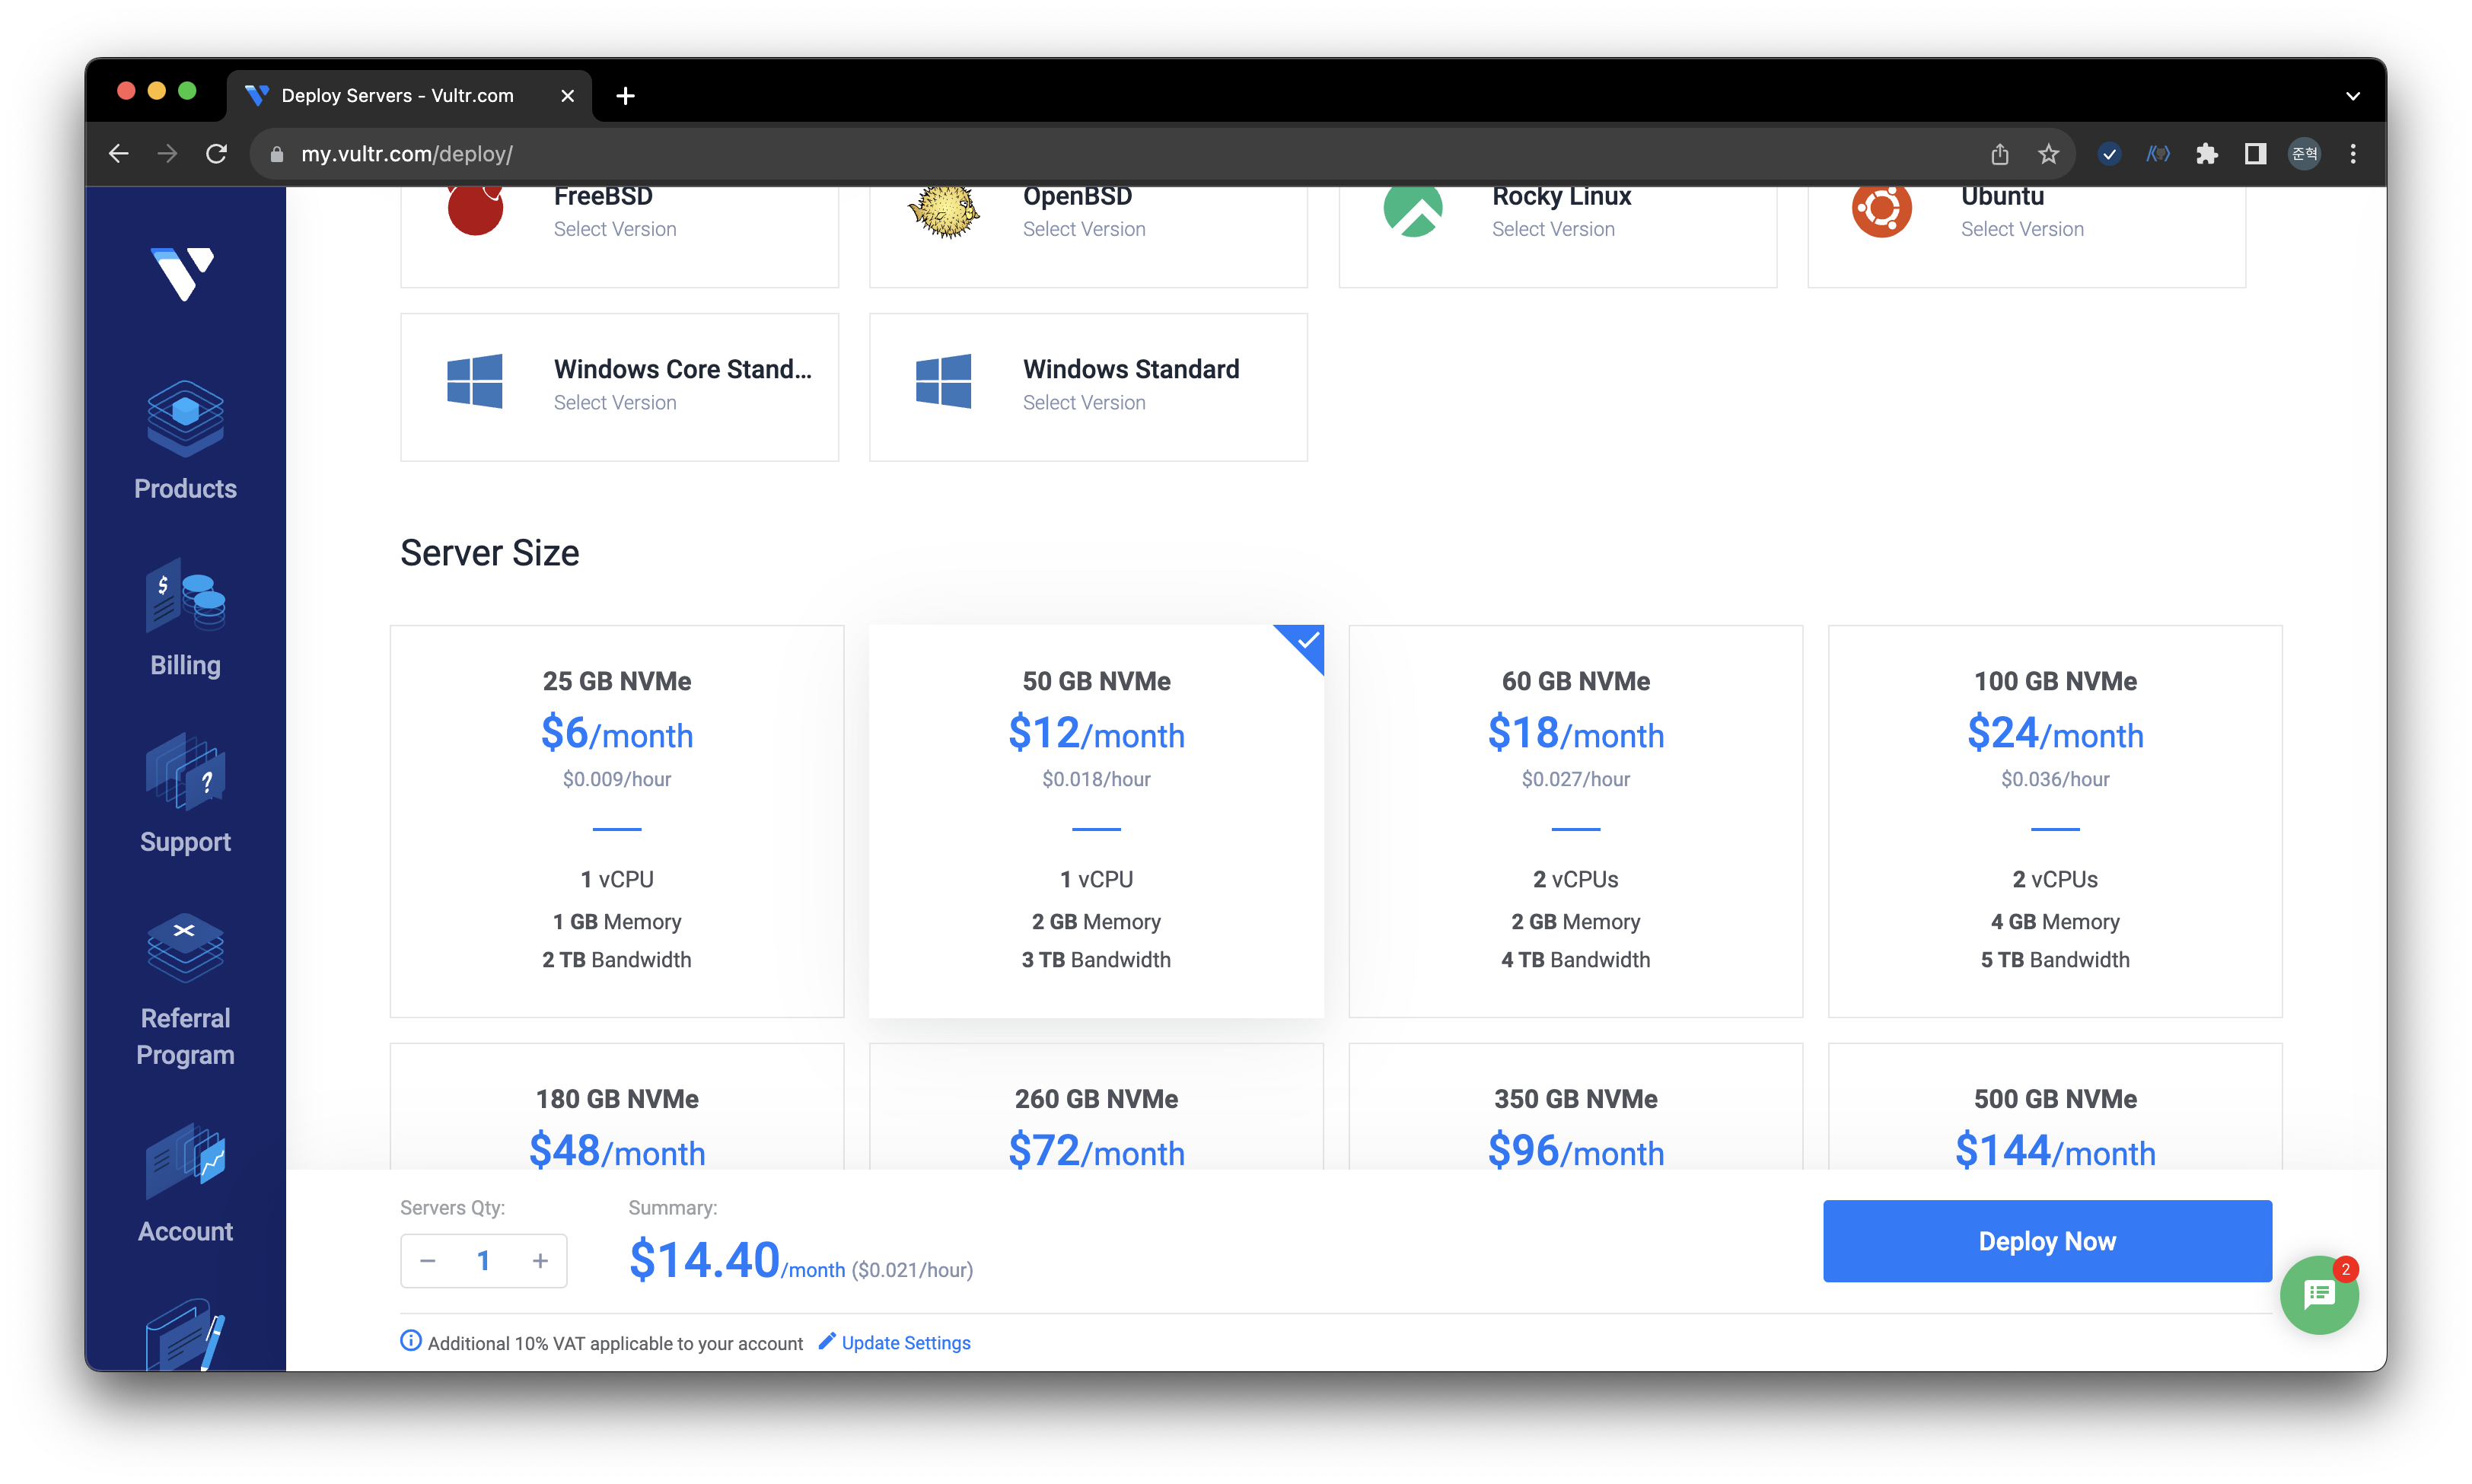Choose the 25 GB NVMe $6/month plan
Image resolution: width=2472 pixels, height=1484 pixels.
(617, 821)
